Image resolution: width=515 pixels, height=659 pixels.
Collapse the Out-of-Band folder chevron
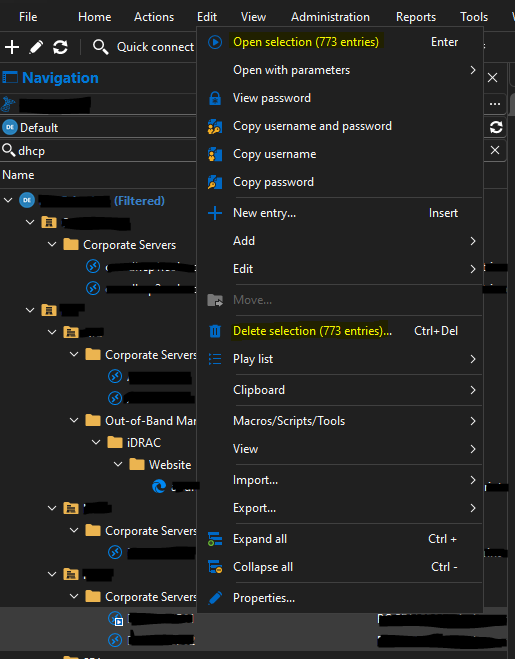coord(74,420)
